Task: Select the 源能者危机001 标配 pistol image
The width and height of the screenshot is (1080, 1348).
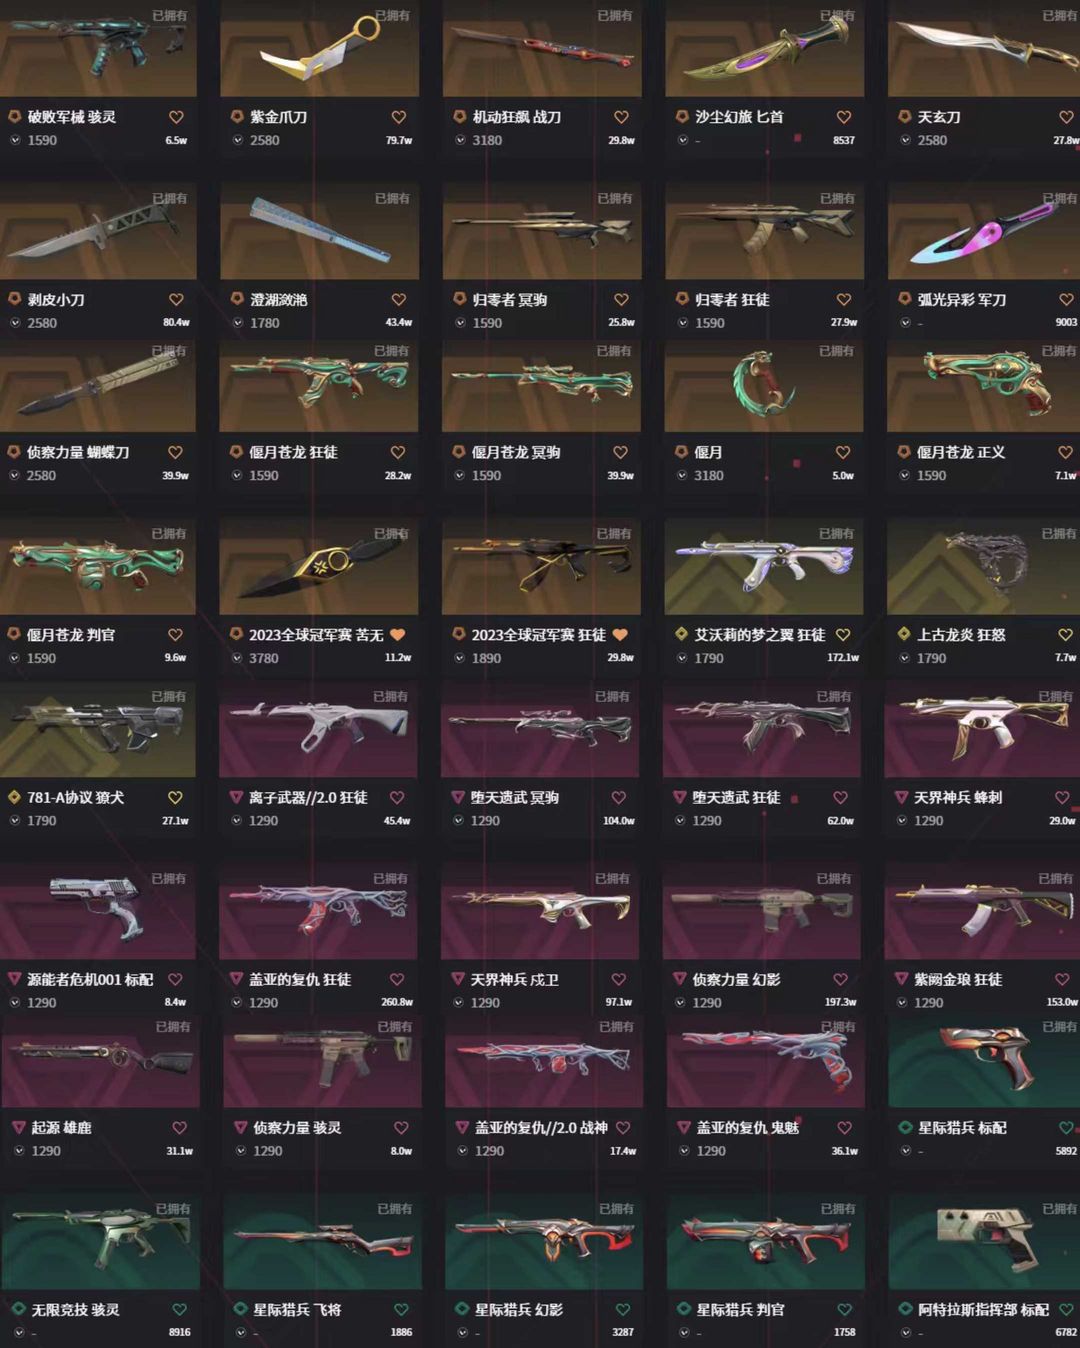Action: click(98, 912)
